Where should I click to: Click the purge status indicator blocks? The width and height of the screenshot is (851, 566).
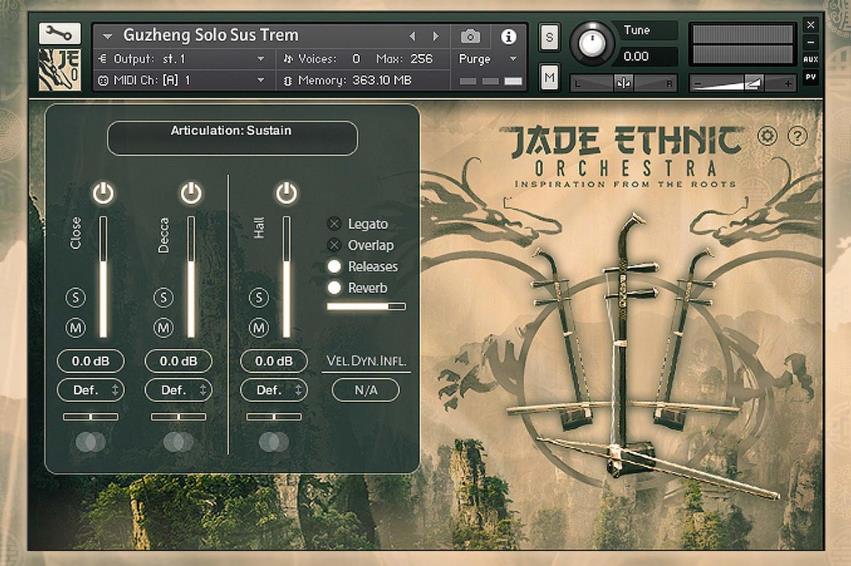point(491,81)
